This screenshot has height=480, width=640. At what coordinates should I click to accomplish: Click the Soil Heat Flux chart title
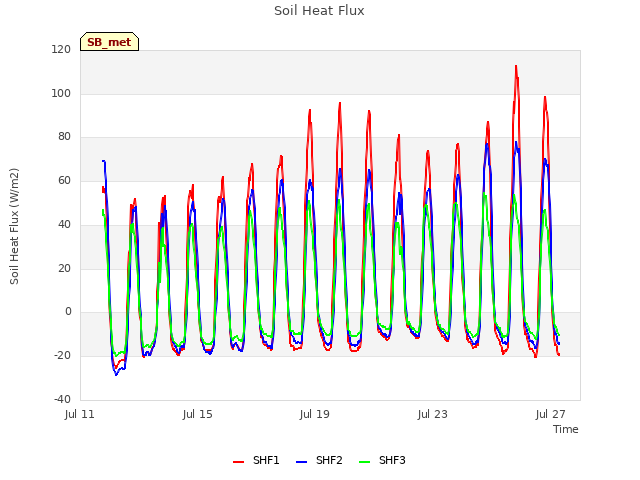(319, 11)
